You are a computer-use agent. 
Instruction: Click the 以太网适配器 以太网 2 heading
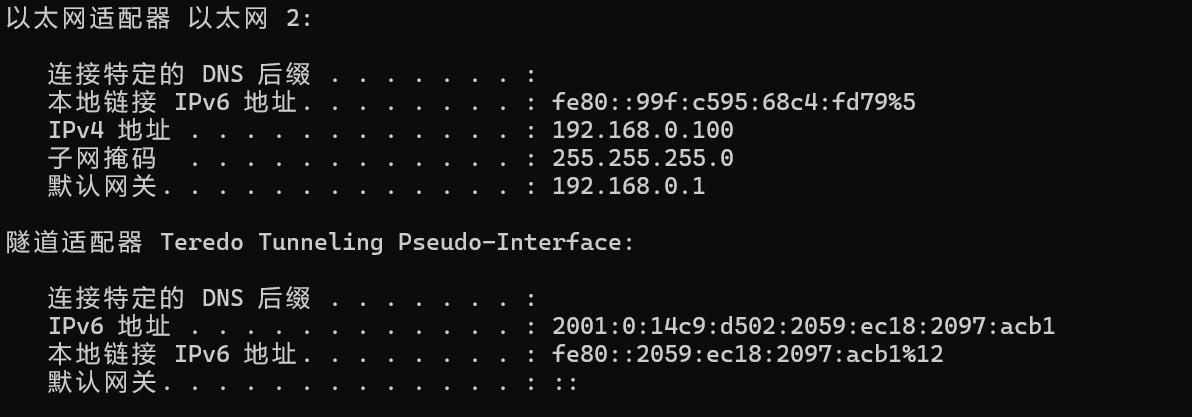159,18
